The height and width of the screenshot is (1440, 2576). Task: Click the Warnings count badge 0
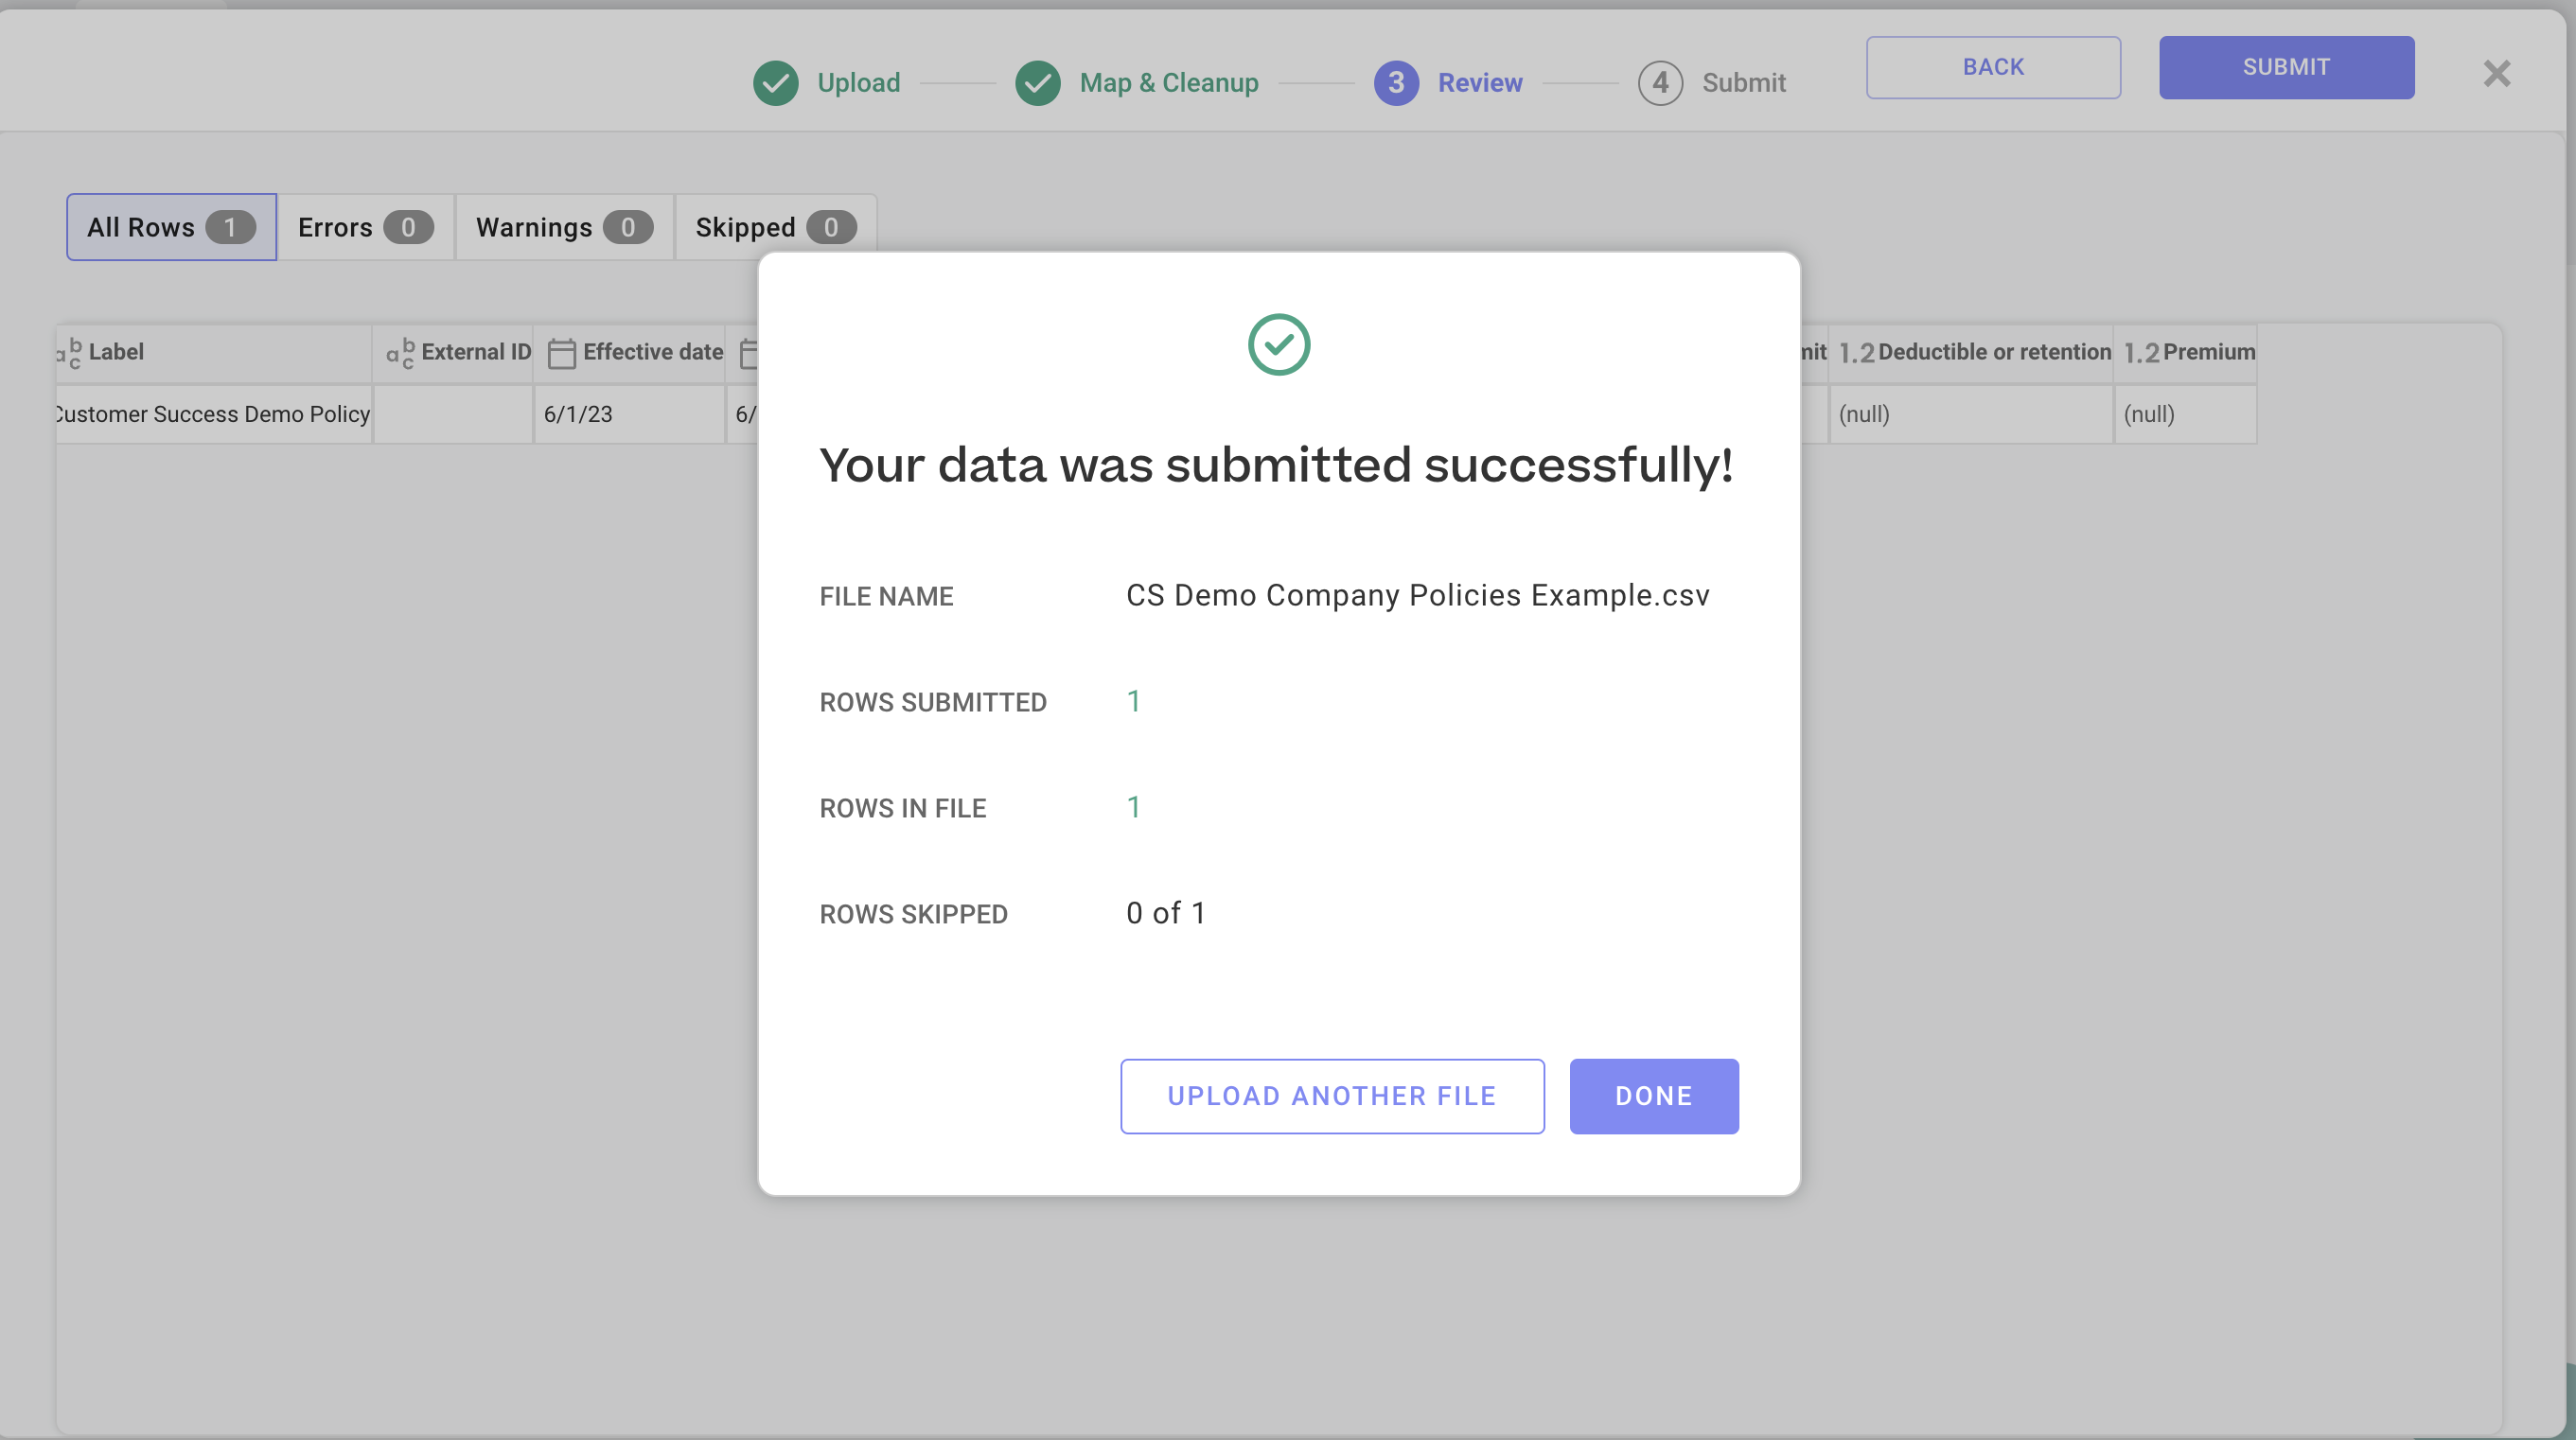(628, 228)
